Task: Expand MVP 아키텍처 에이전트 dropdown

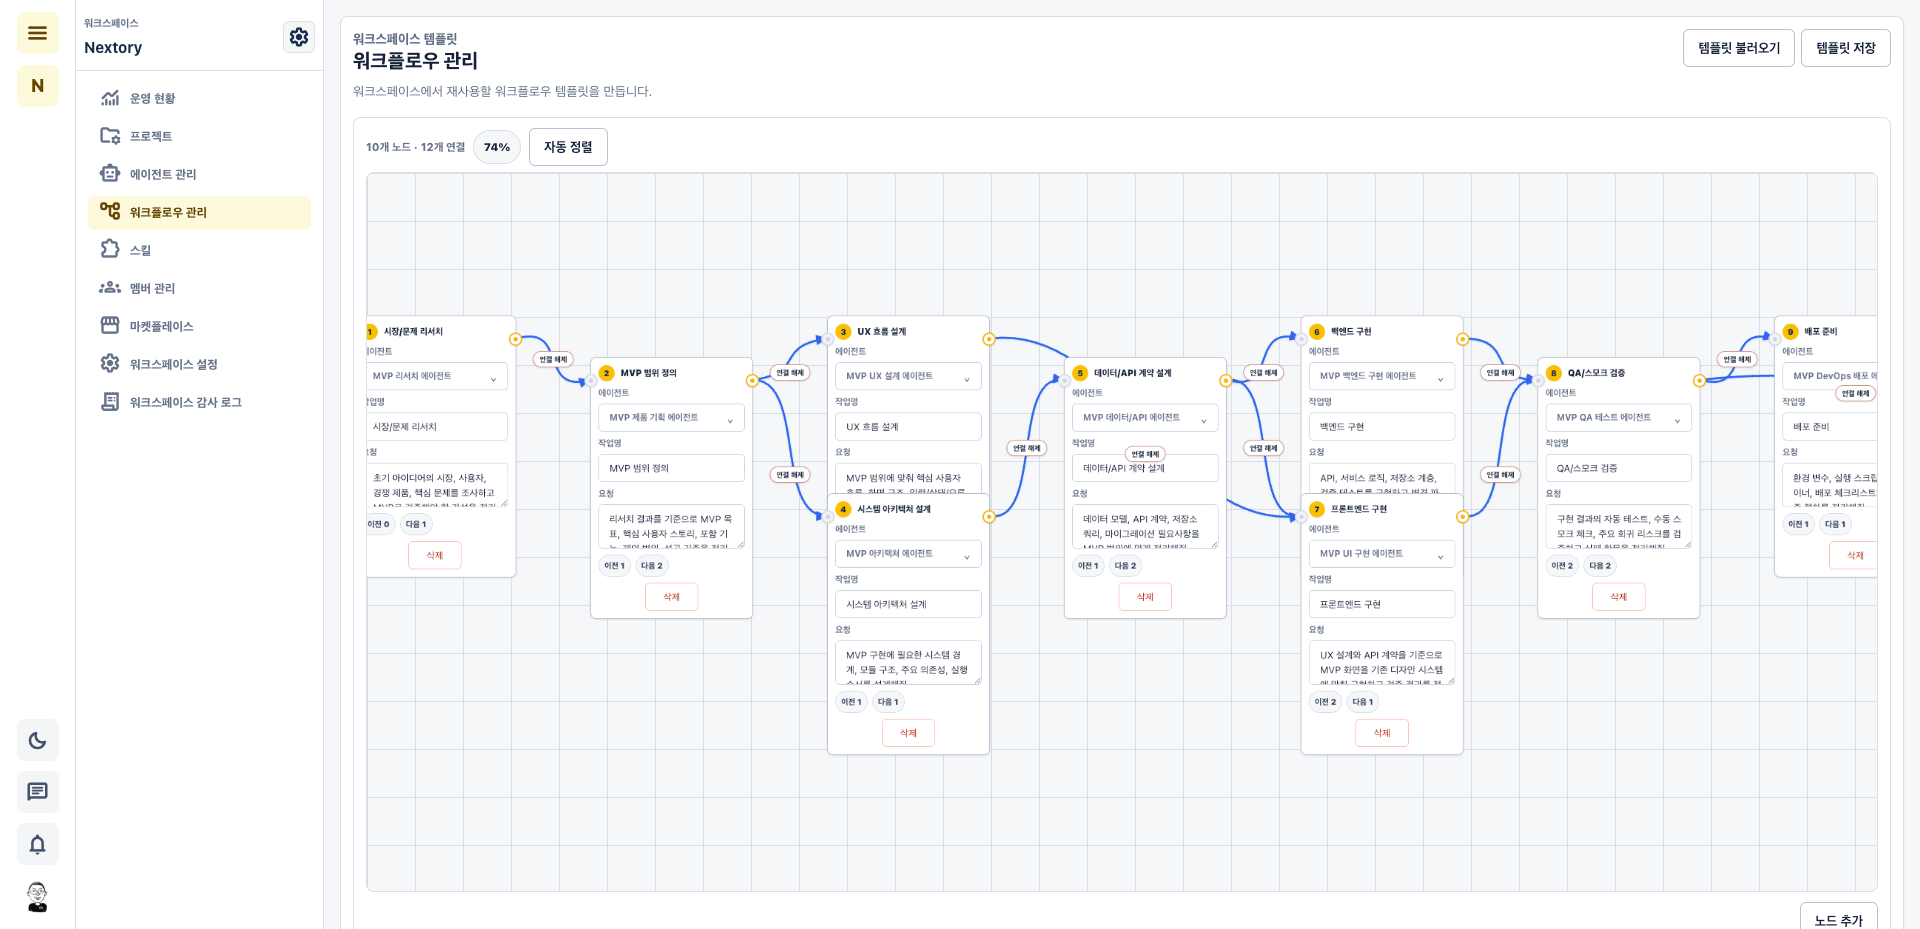Action: (908, 554)
